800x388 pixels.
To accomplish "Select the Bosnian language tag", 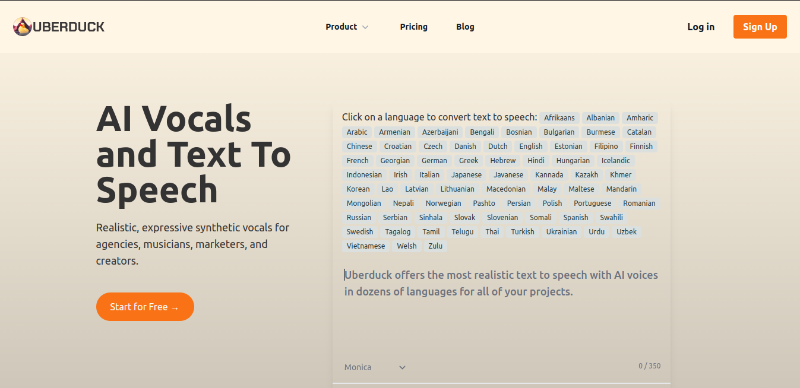I will point(519,132).
